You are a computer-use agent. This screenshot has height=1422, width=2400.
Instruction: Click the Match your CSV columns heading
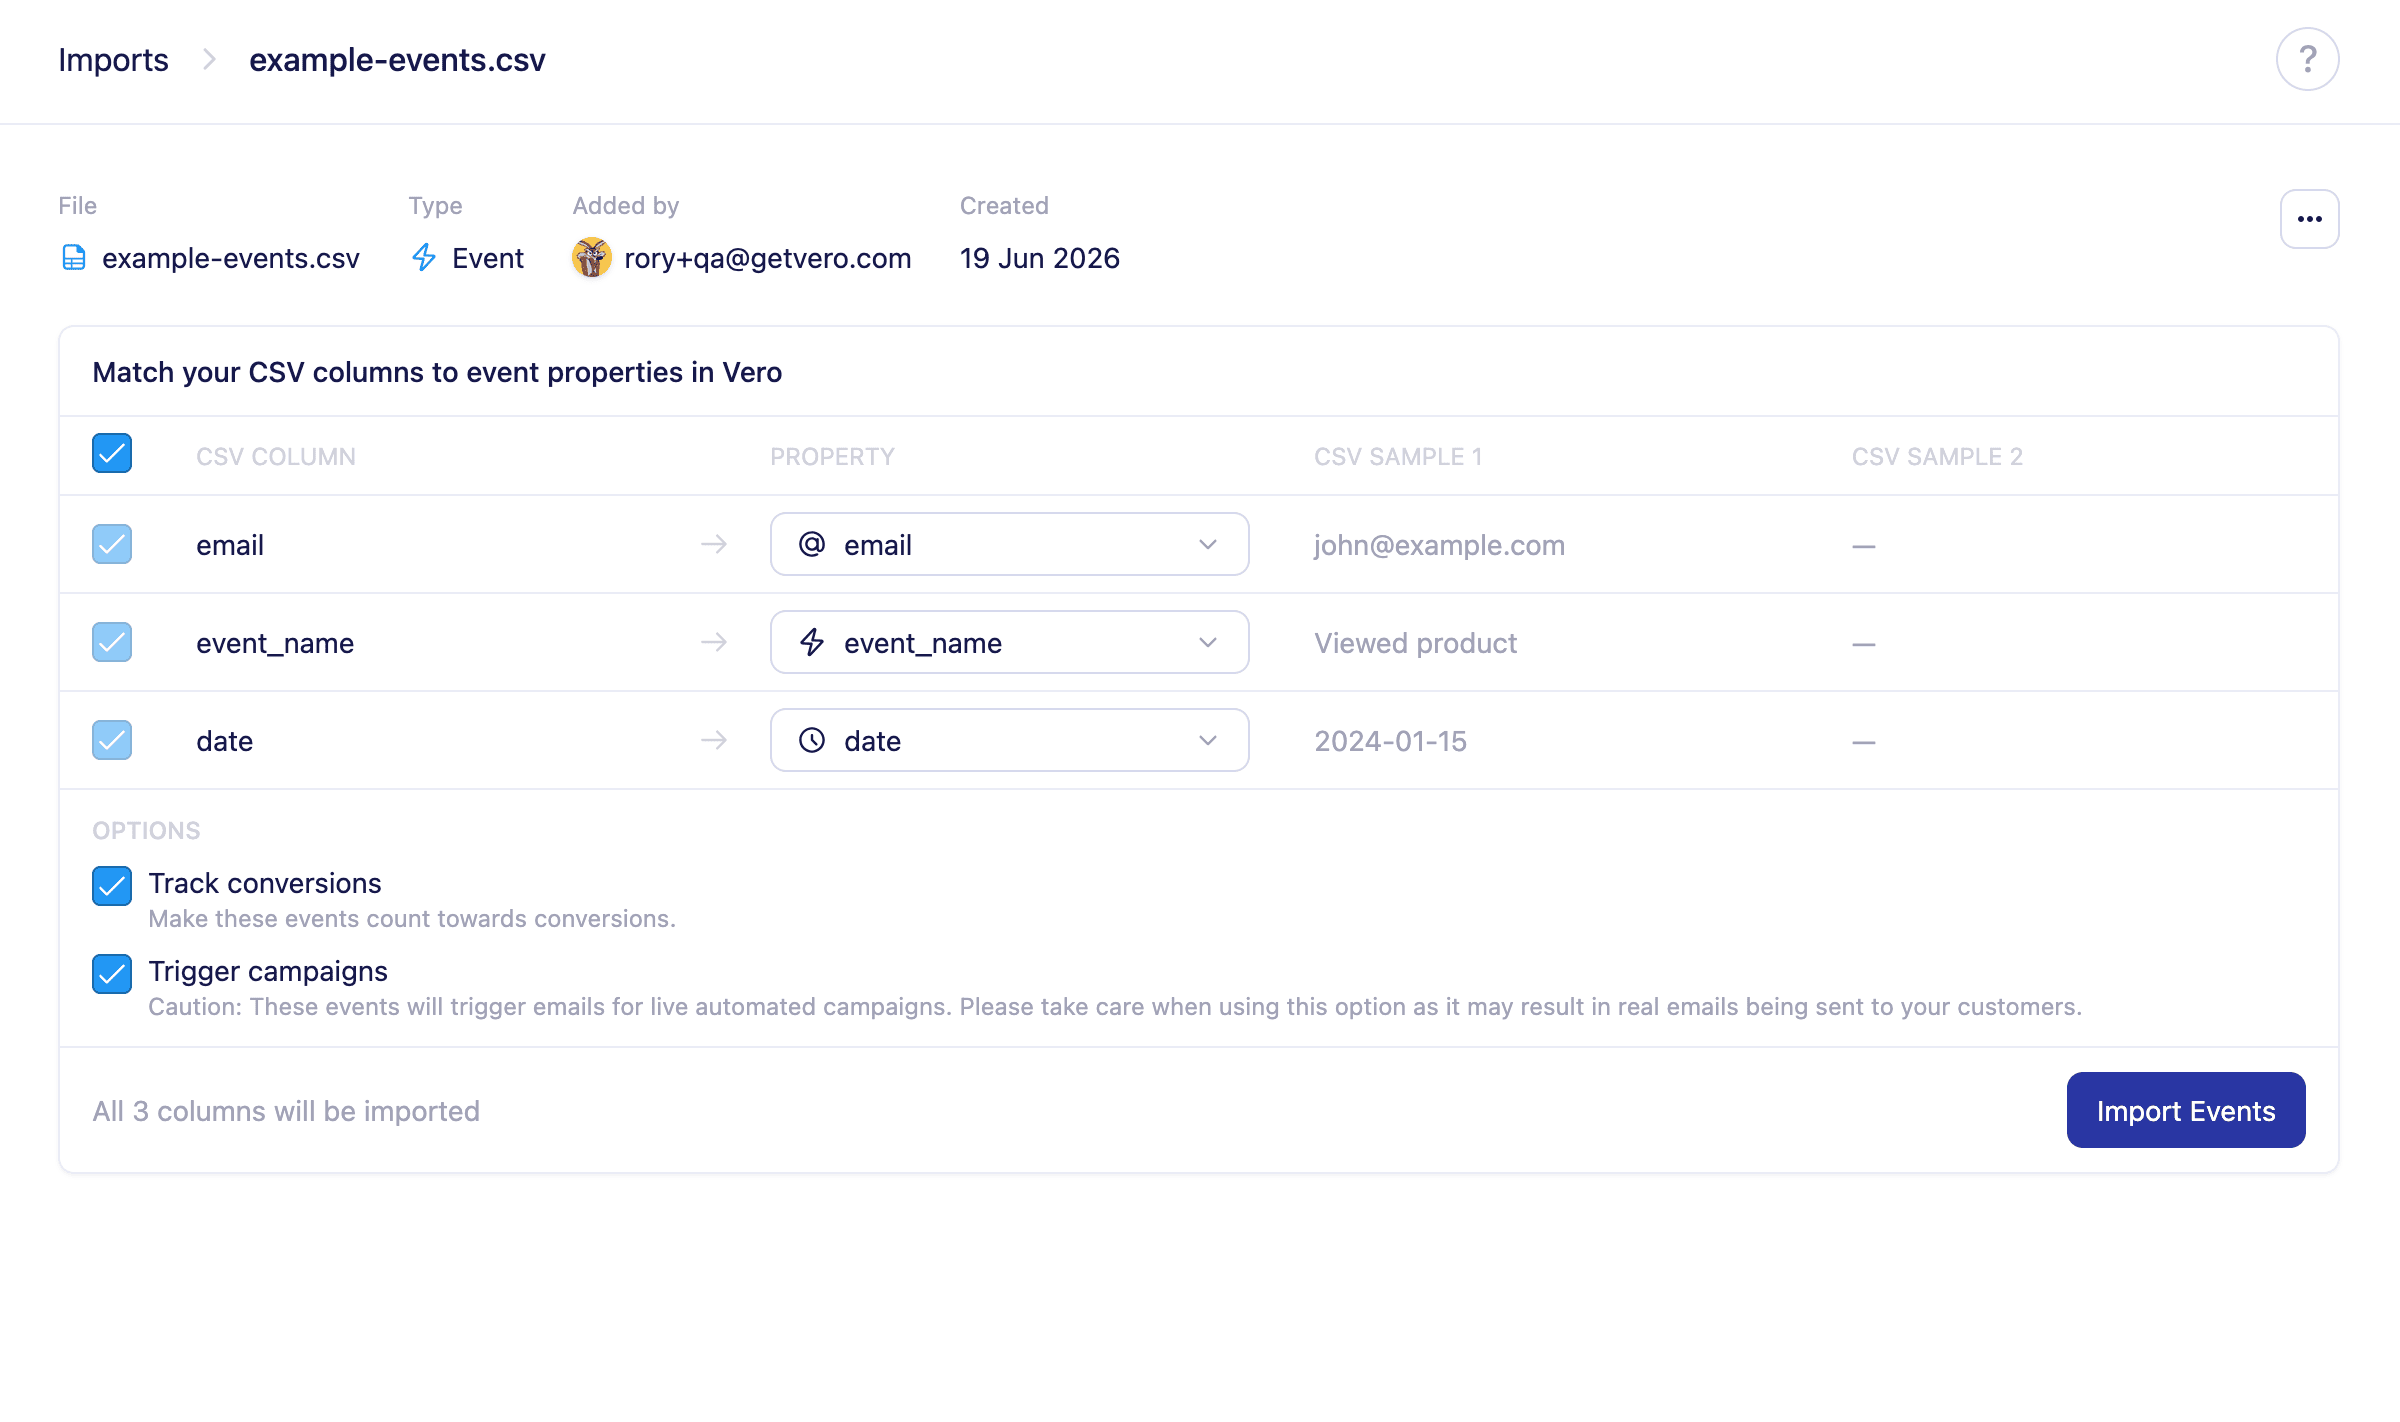pos(437,372)
